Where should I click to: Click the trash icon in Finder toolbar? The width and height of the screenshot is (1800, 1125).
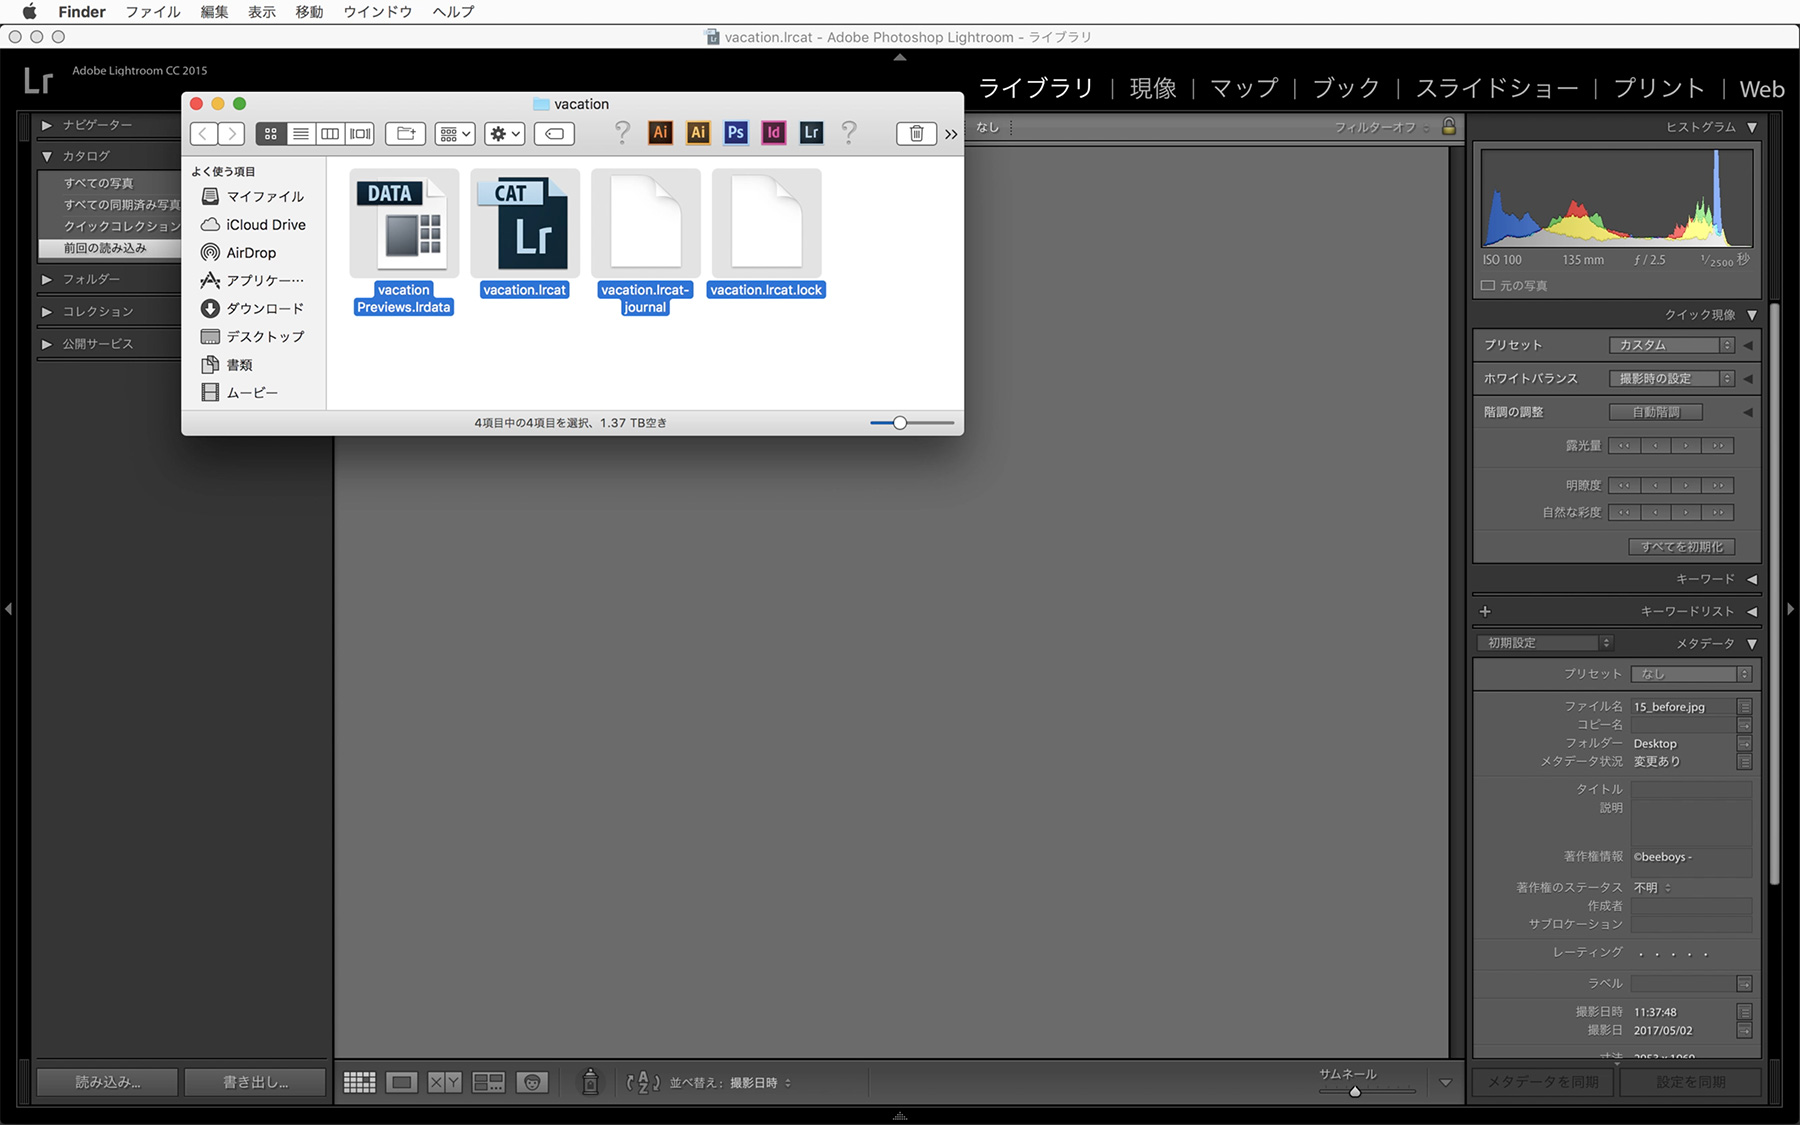(916, 133)
